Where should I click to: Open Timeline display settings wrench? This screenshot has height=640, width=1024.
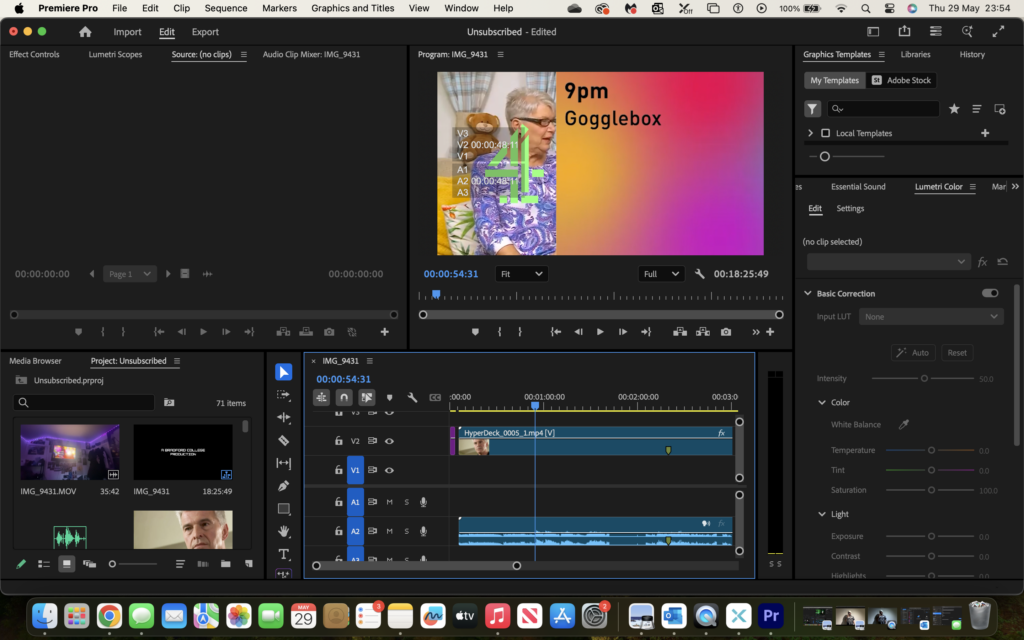[x=412, y=397]
